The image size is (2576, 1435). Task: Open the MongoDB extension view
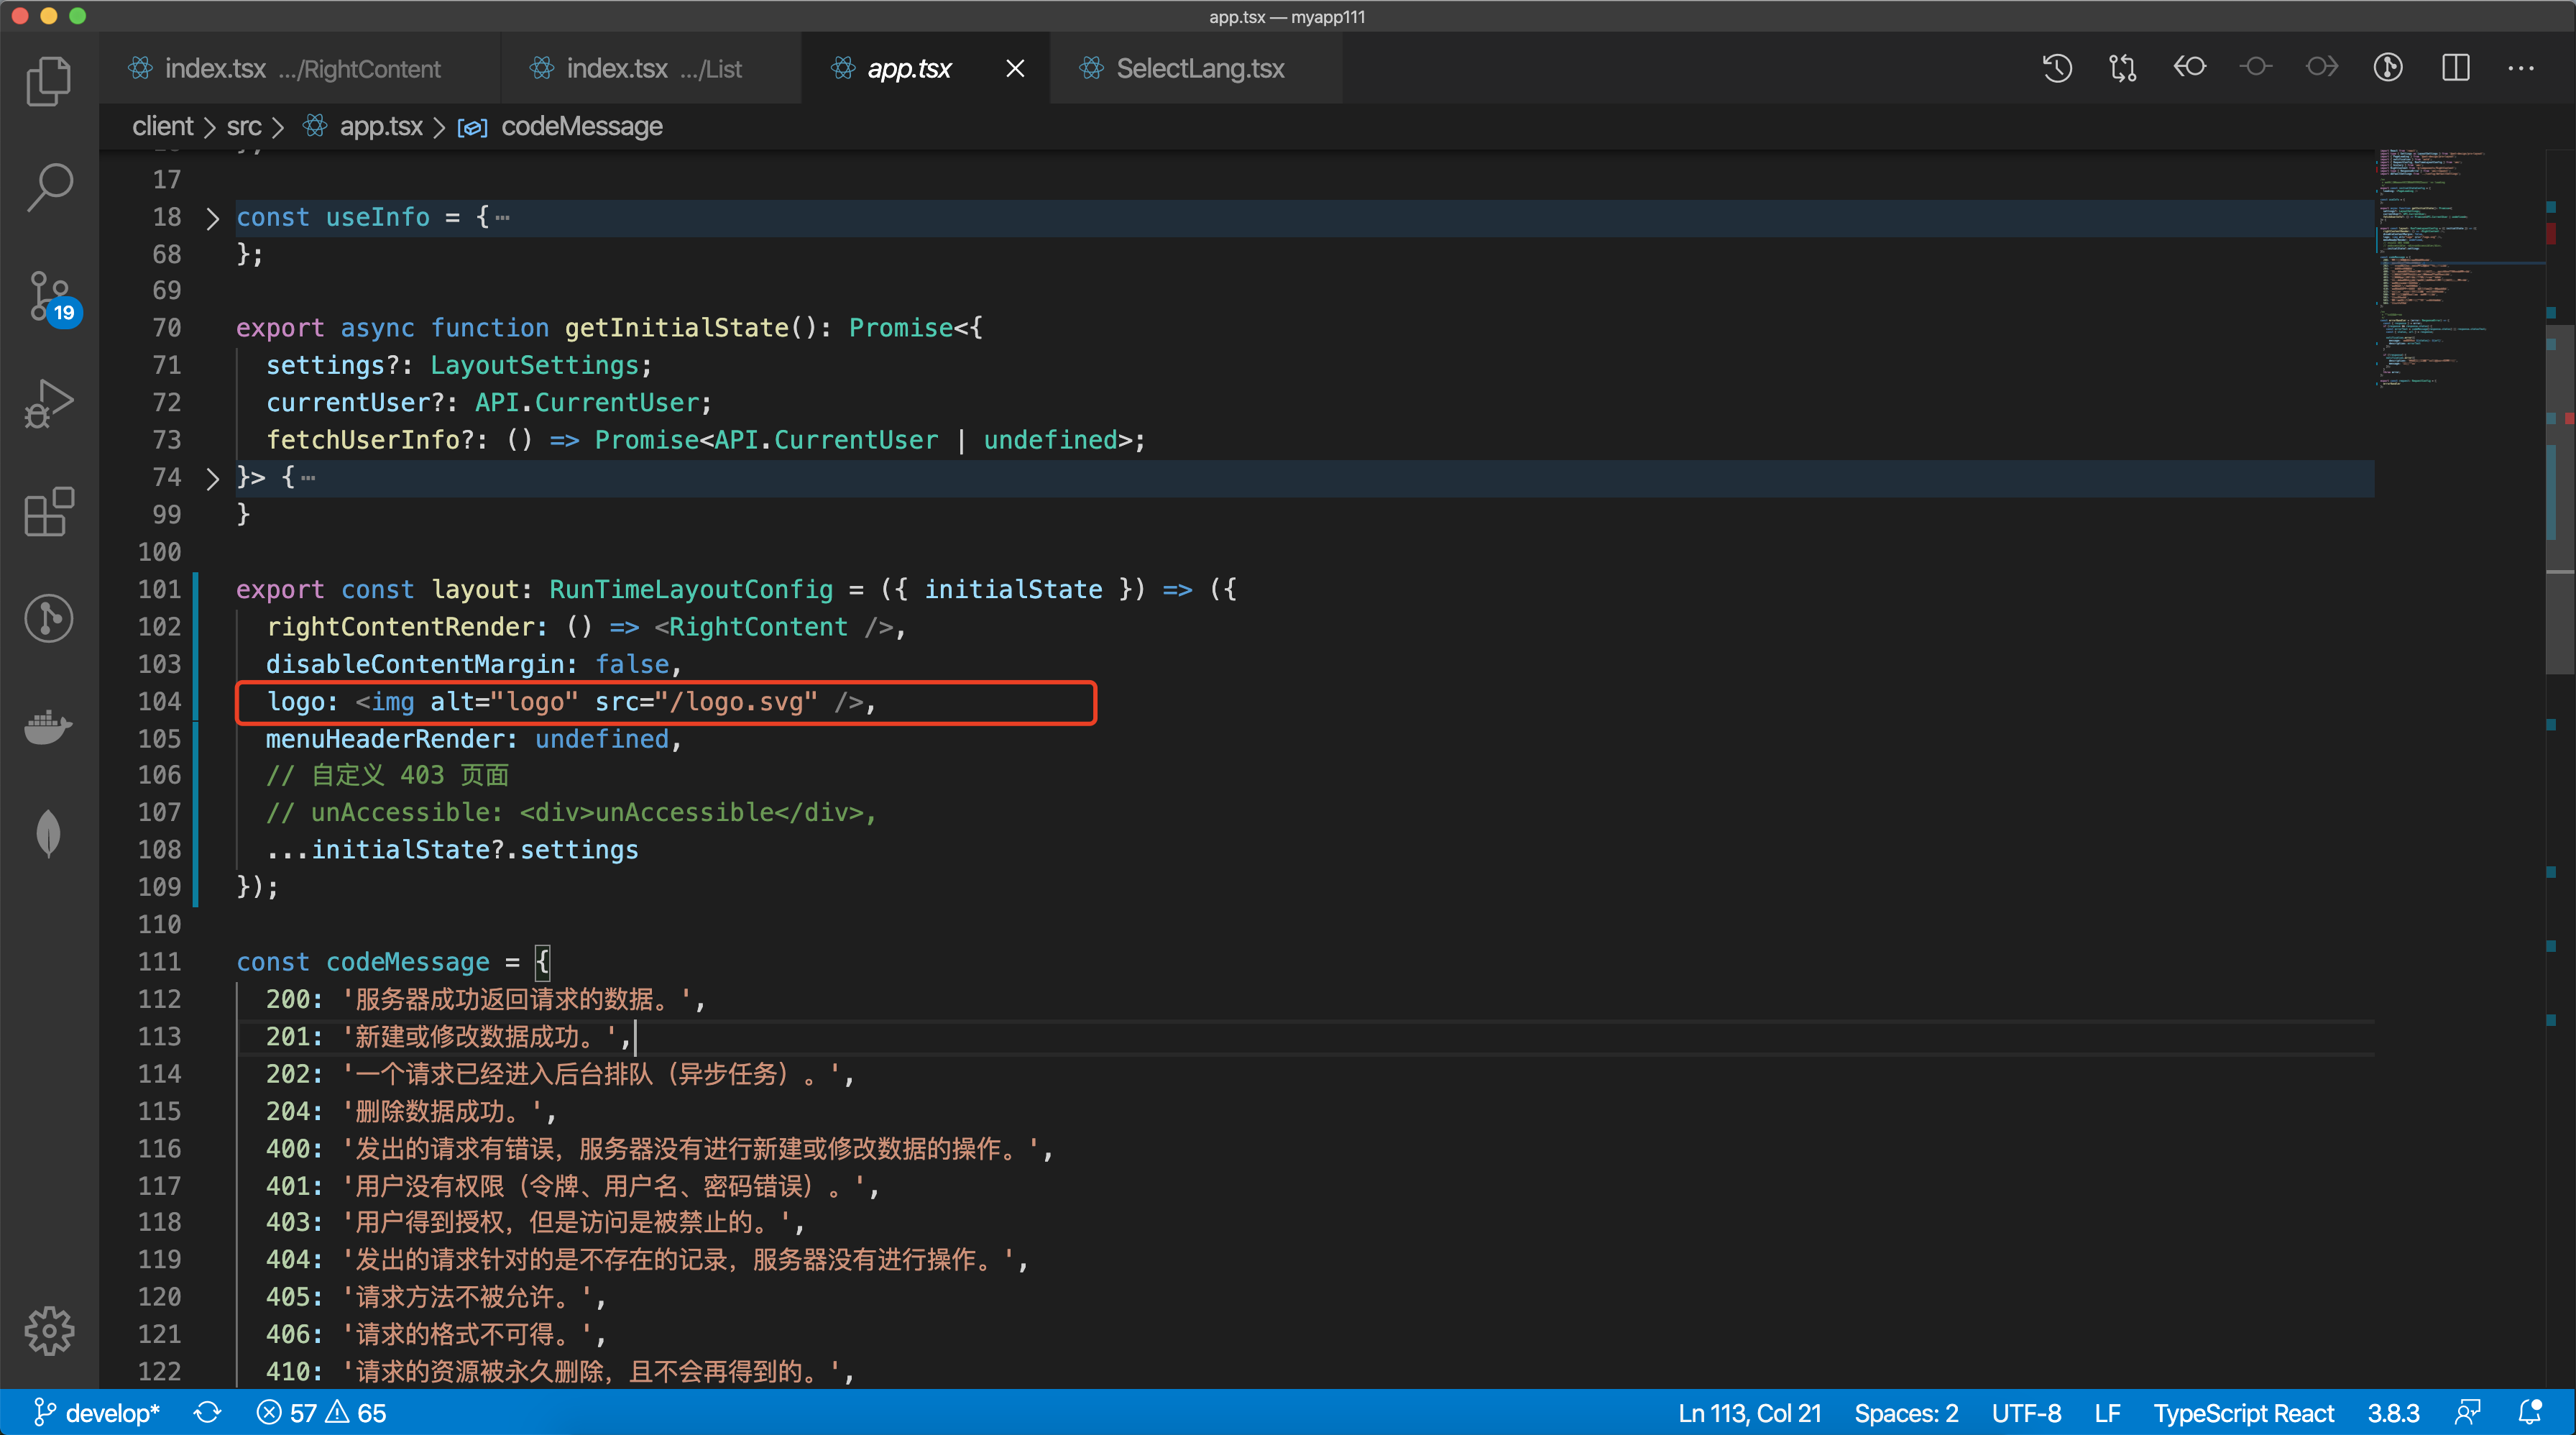[x=49, y=833]
